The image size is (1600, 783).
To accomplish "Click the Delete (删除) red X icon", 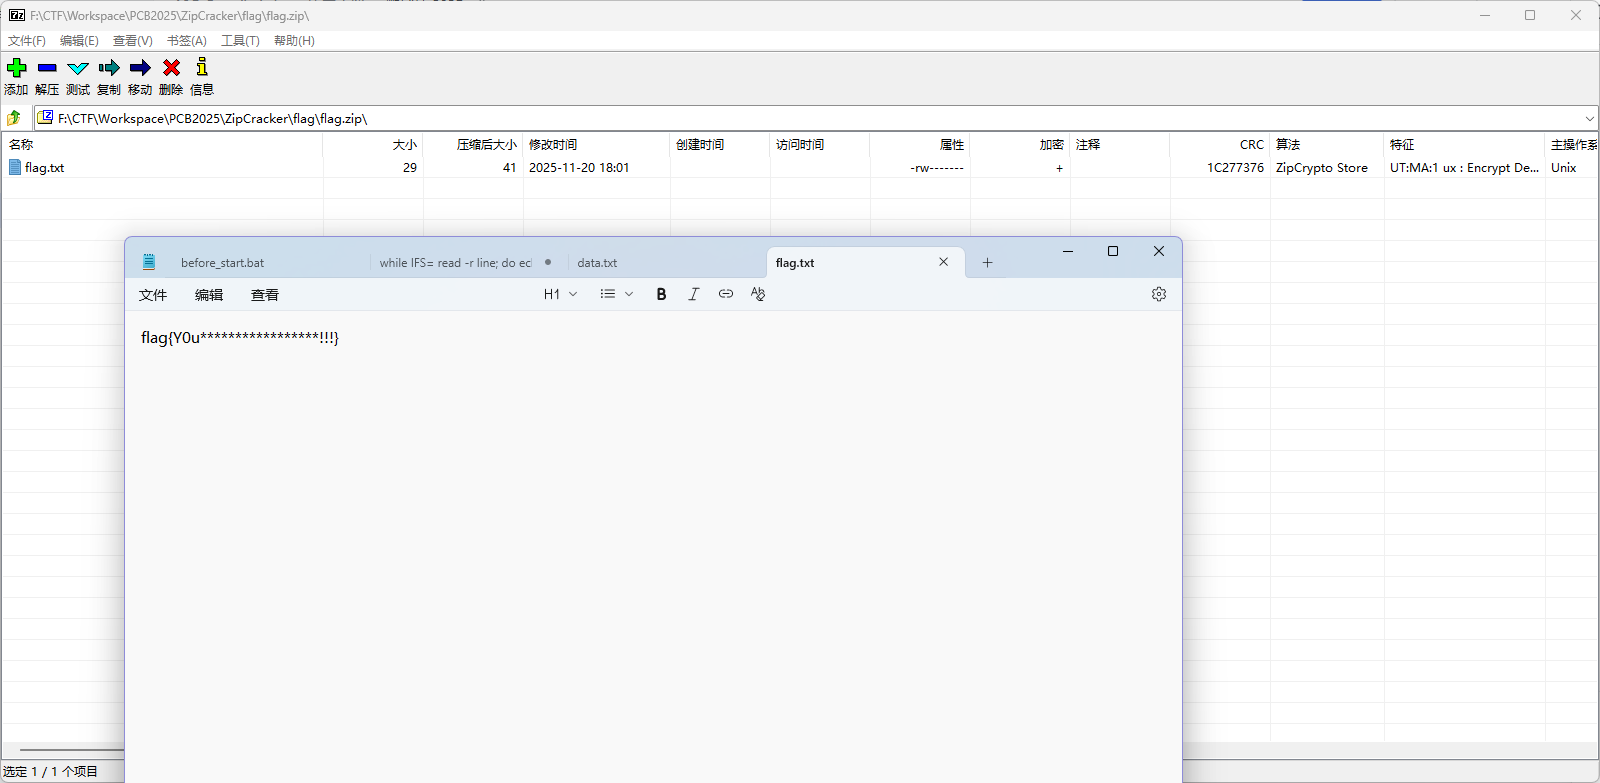I will click(171, 68).
